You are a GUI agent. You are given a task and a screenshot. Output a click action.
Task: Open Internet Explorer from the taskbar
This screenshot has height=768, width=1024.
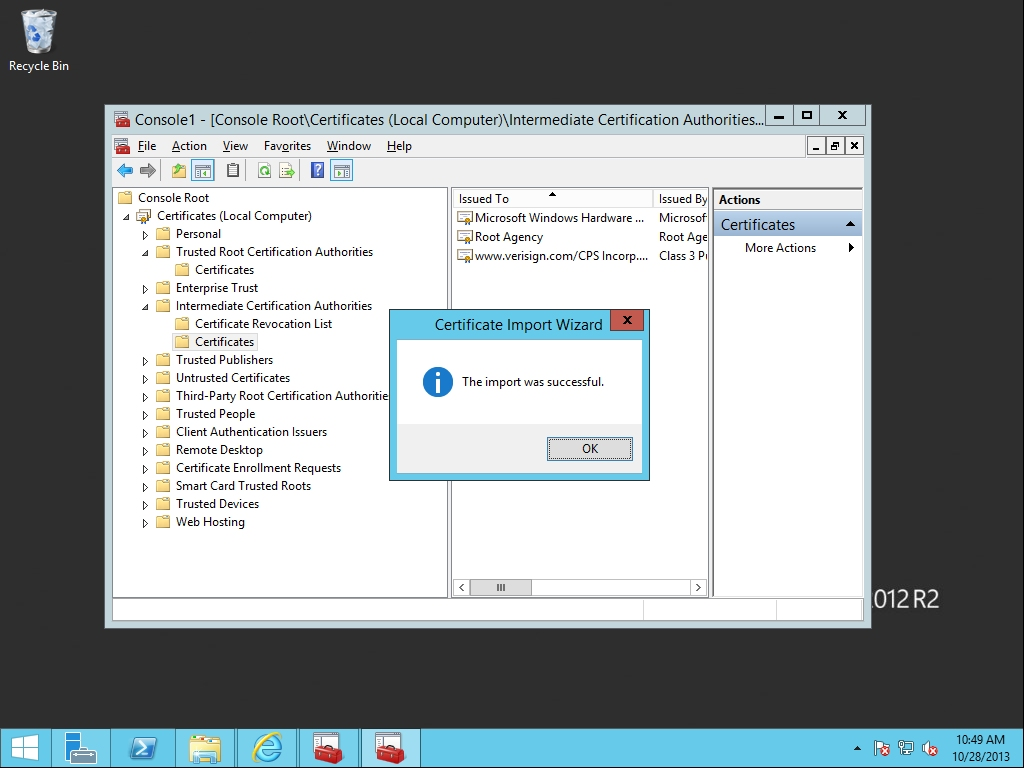pyautogui.click(x=267, y=748)
